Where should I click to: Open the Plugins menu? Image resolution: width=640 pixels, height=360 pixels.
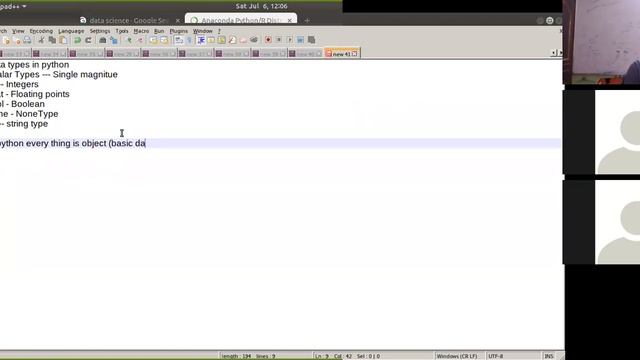pyautogui.click(x=178, y=31)
